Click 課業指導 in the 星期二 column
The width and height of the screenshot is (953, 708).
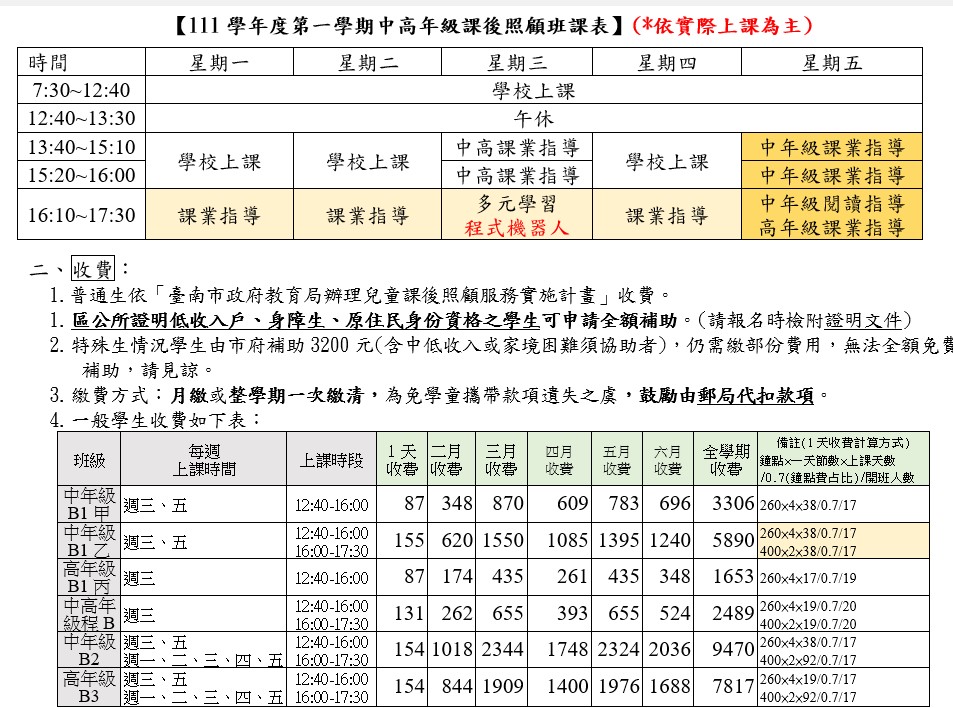368,215
